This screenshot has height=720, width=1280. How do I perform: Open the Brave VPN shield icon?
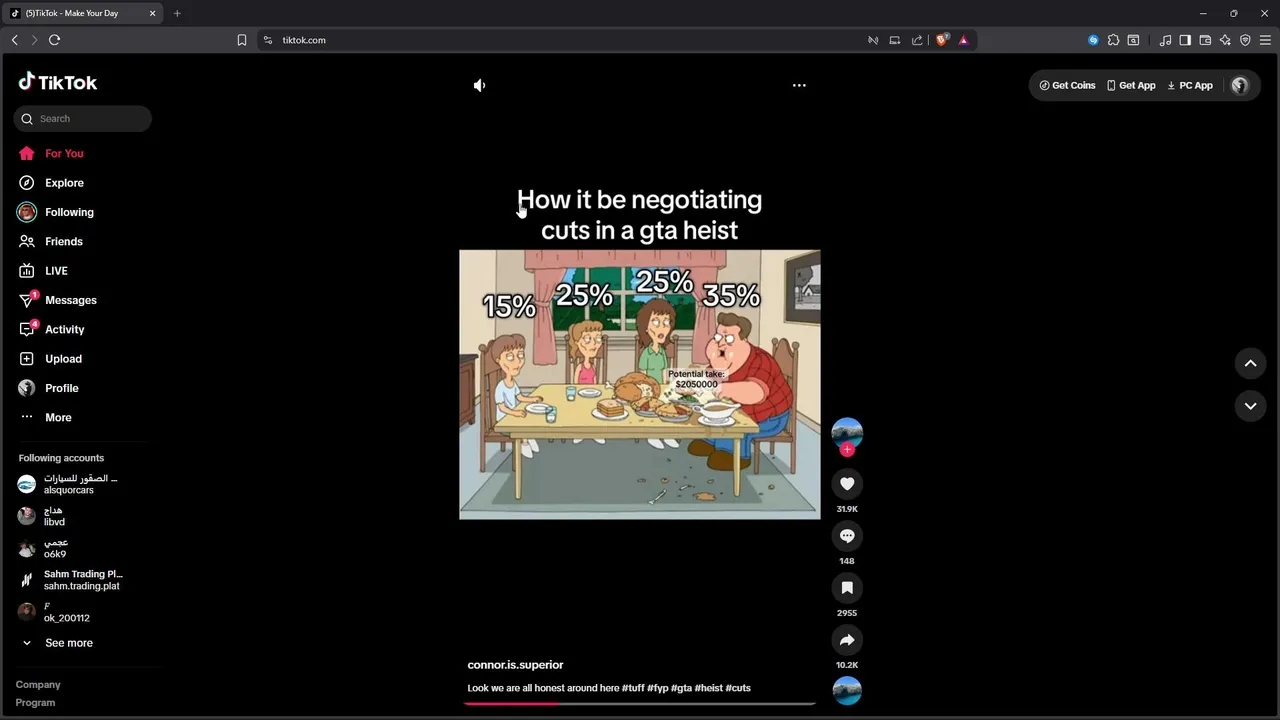pyautogui.click(x=1245, y=40)
